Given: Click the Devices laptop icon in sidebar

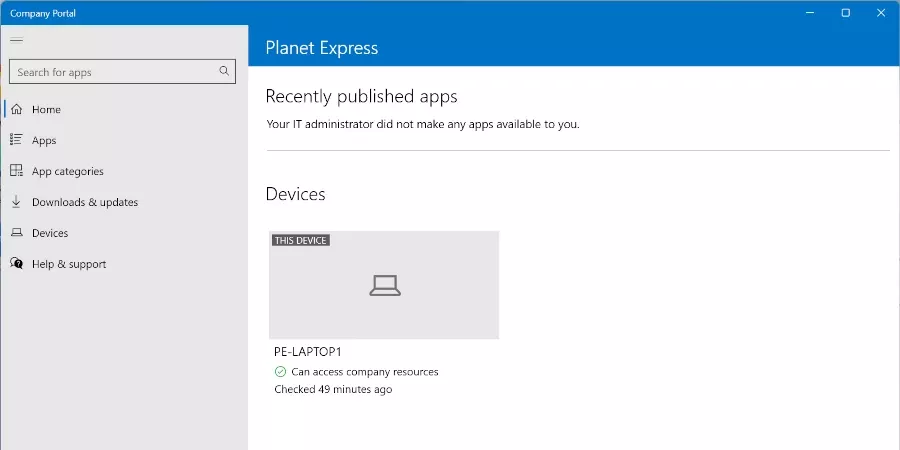Looking at the screenshot, I should coord(16,233).
